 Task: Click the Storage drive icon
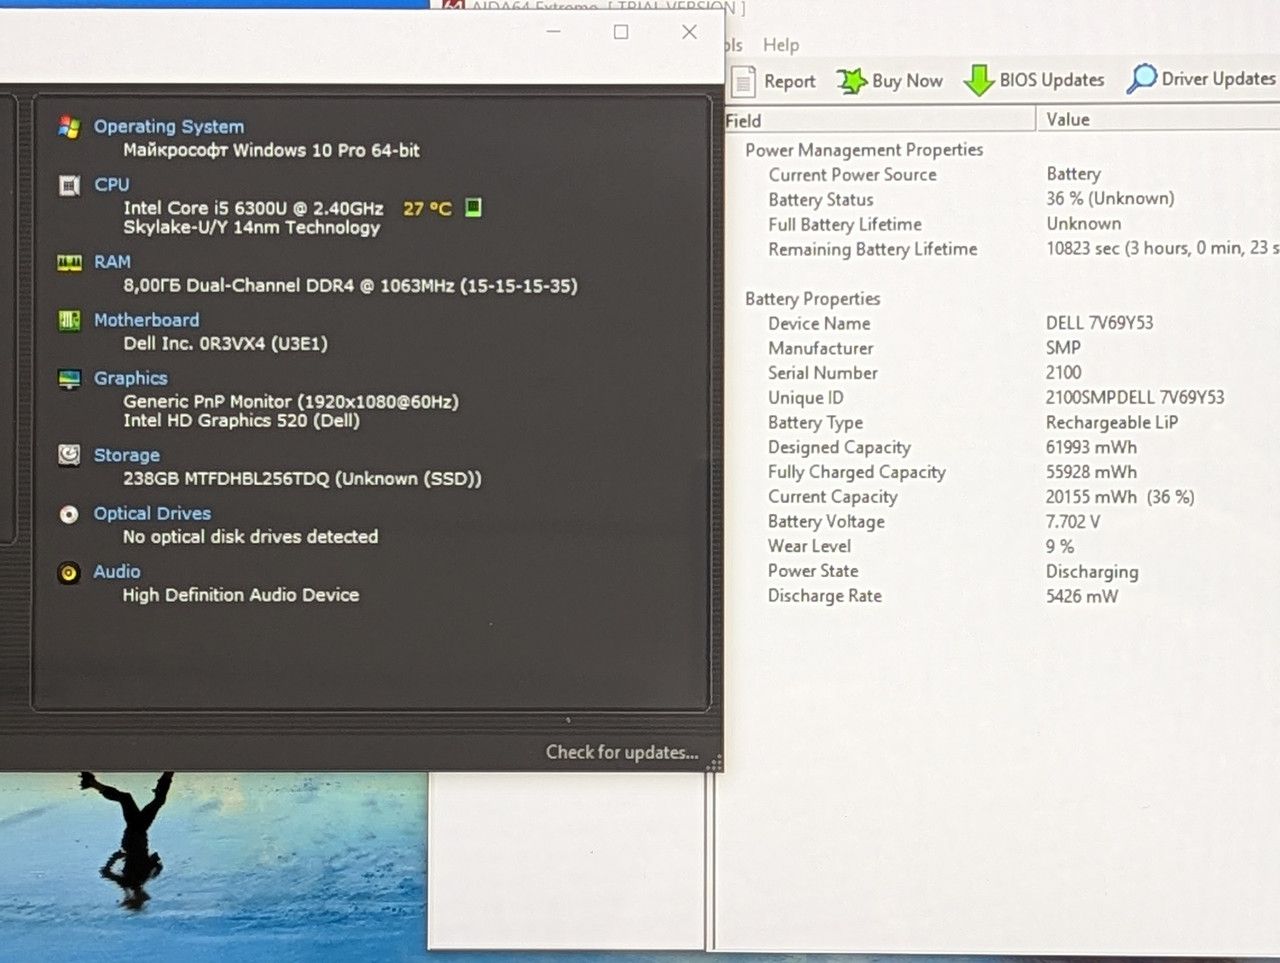coord(69,455)
